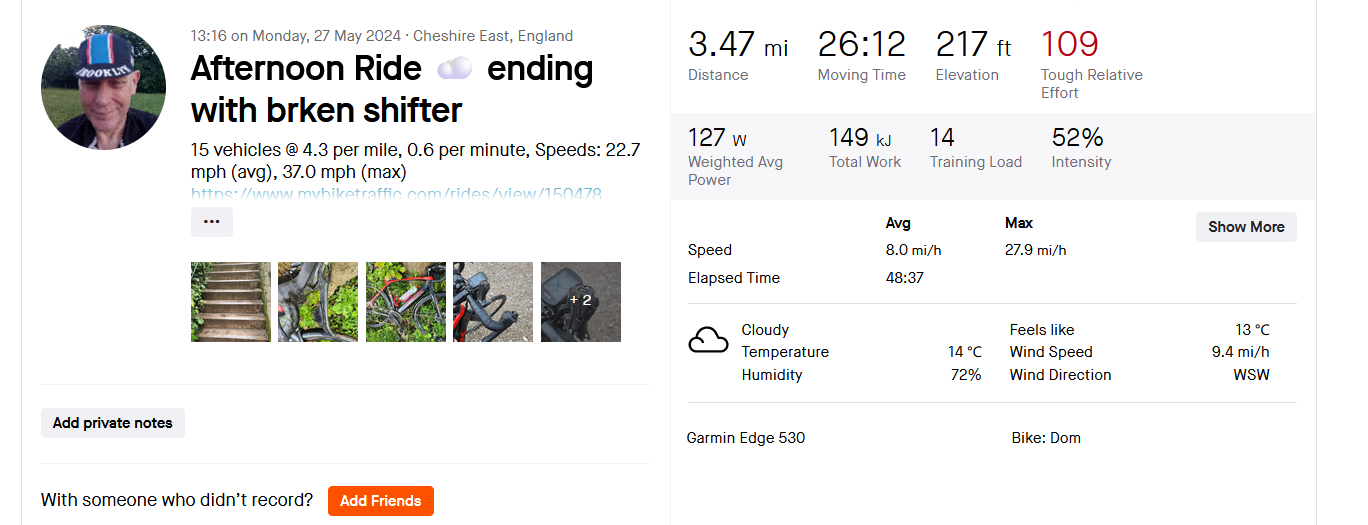Screen dimensions: 1368x525
Task: Click the Training Load value 14
Action: pos(942,137)
